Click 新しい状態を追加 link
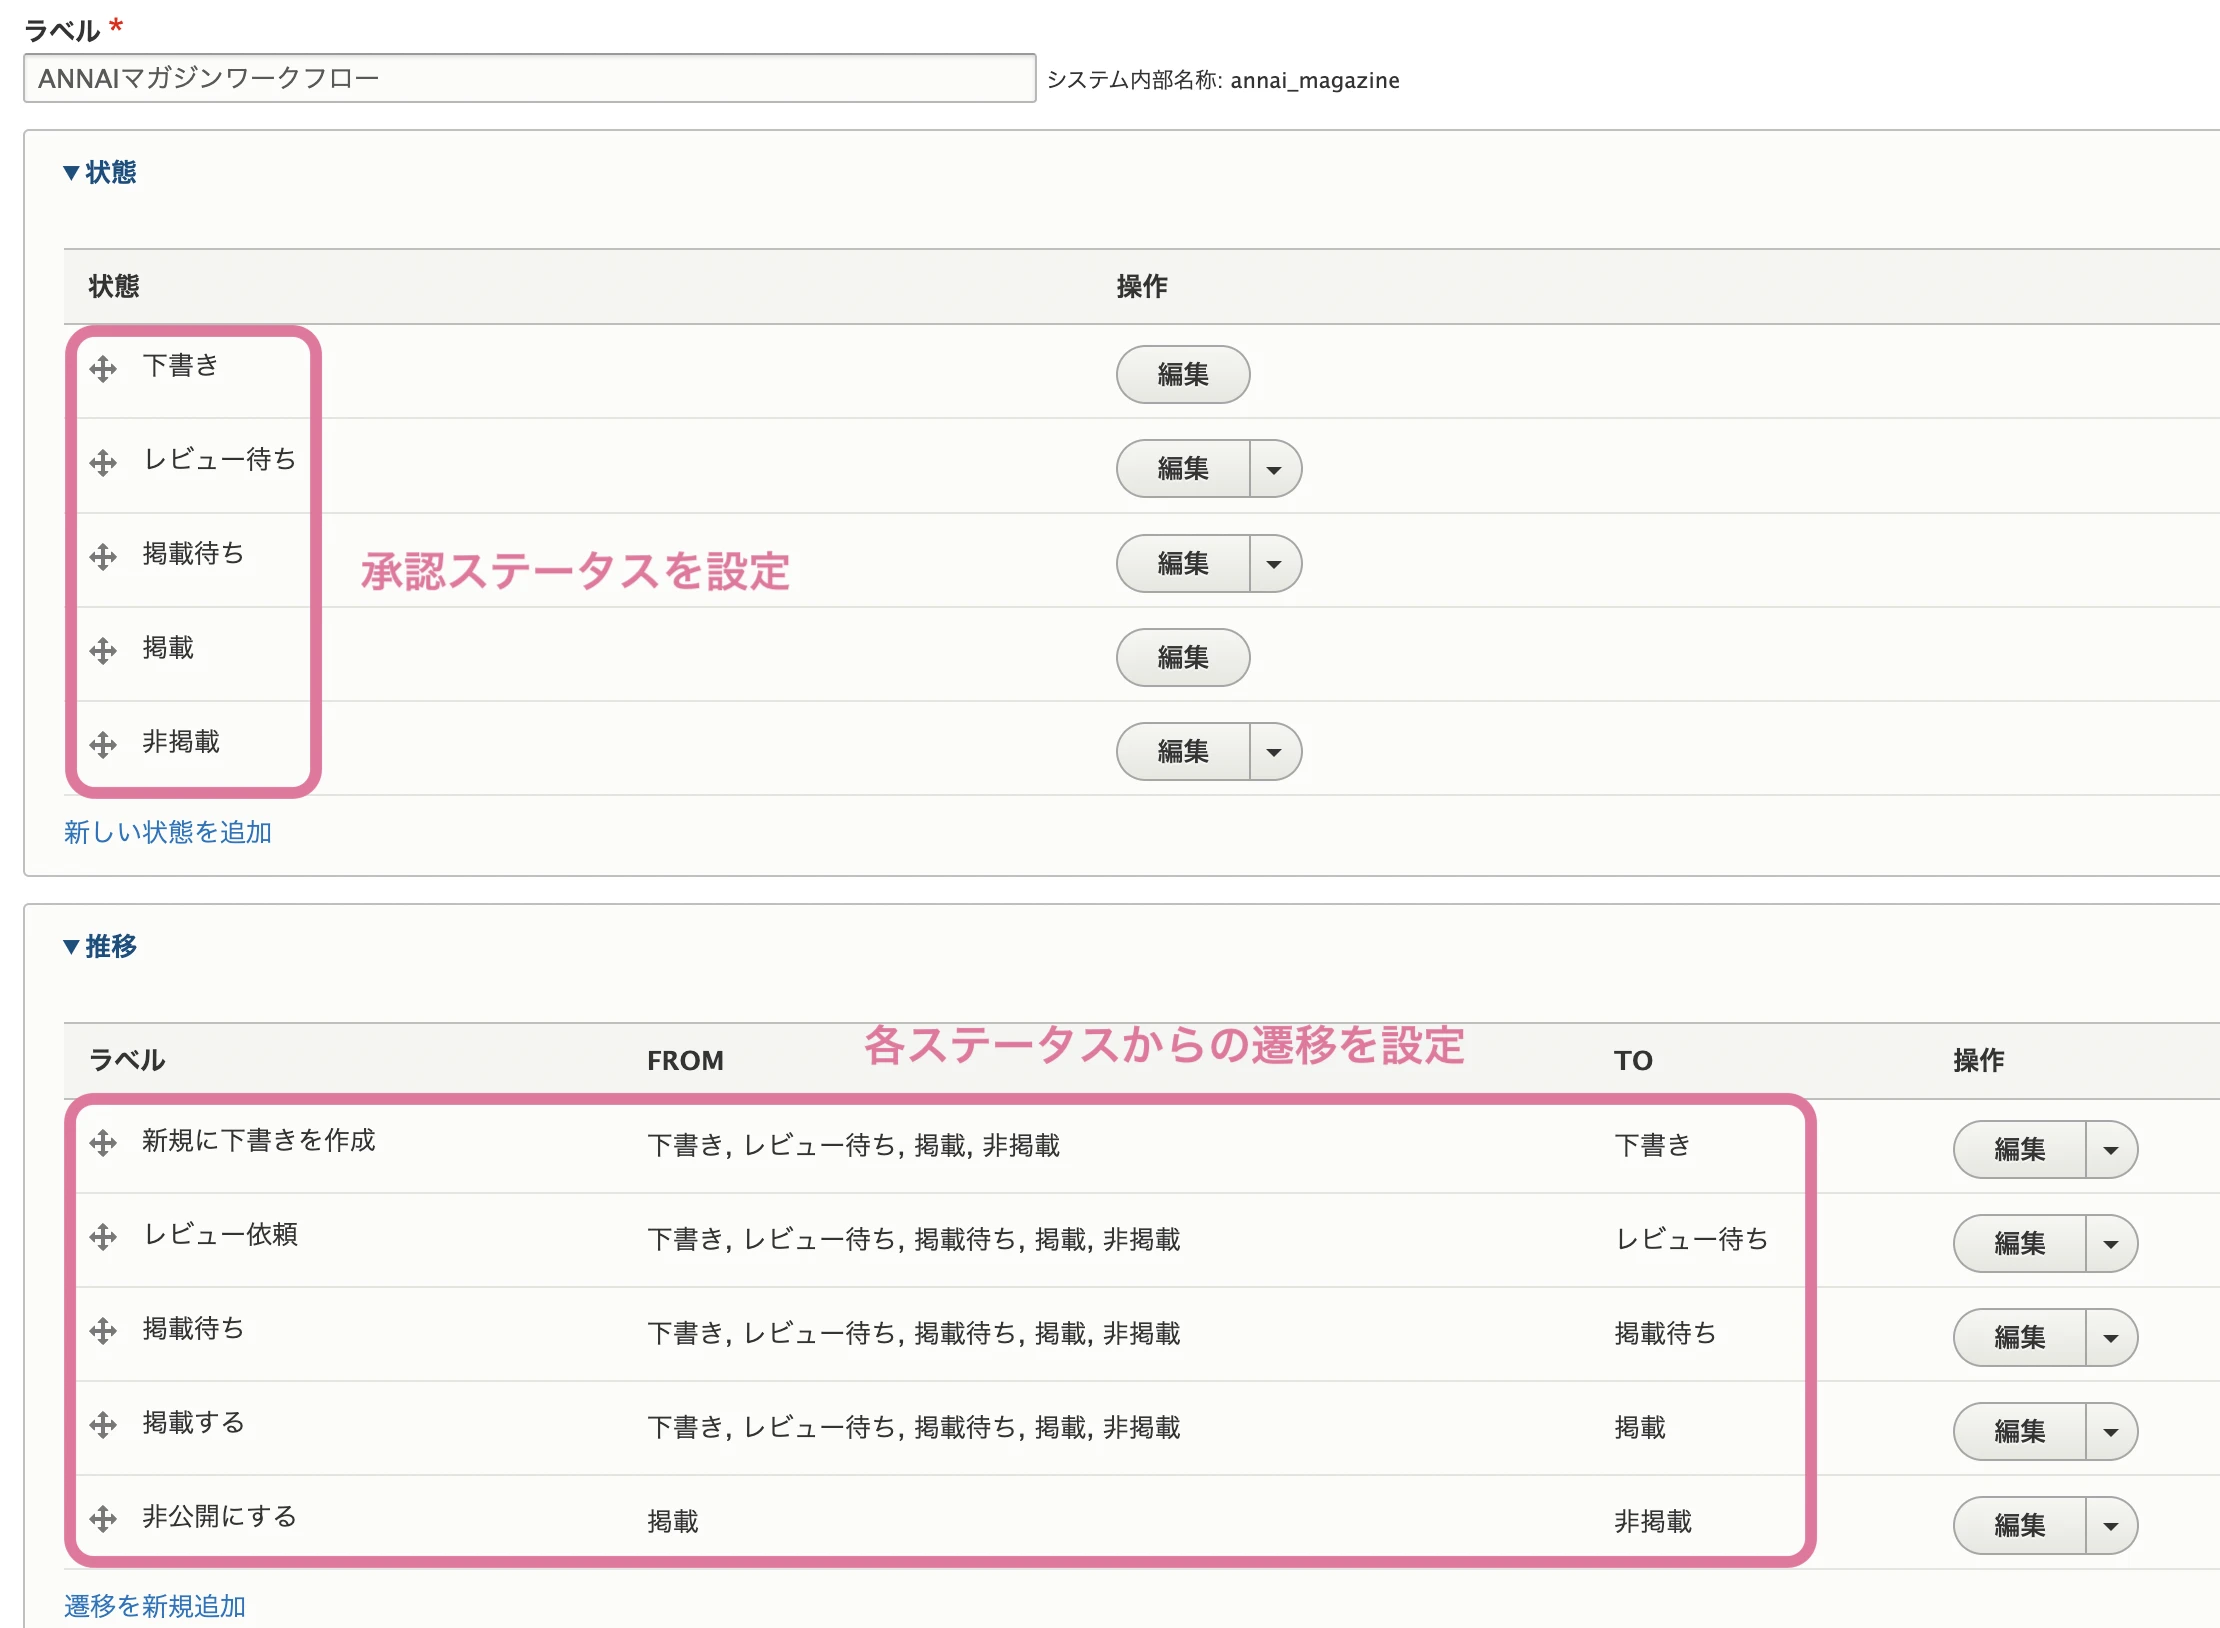The image size is (2220, 1628). (x=168, y=832)
